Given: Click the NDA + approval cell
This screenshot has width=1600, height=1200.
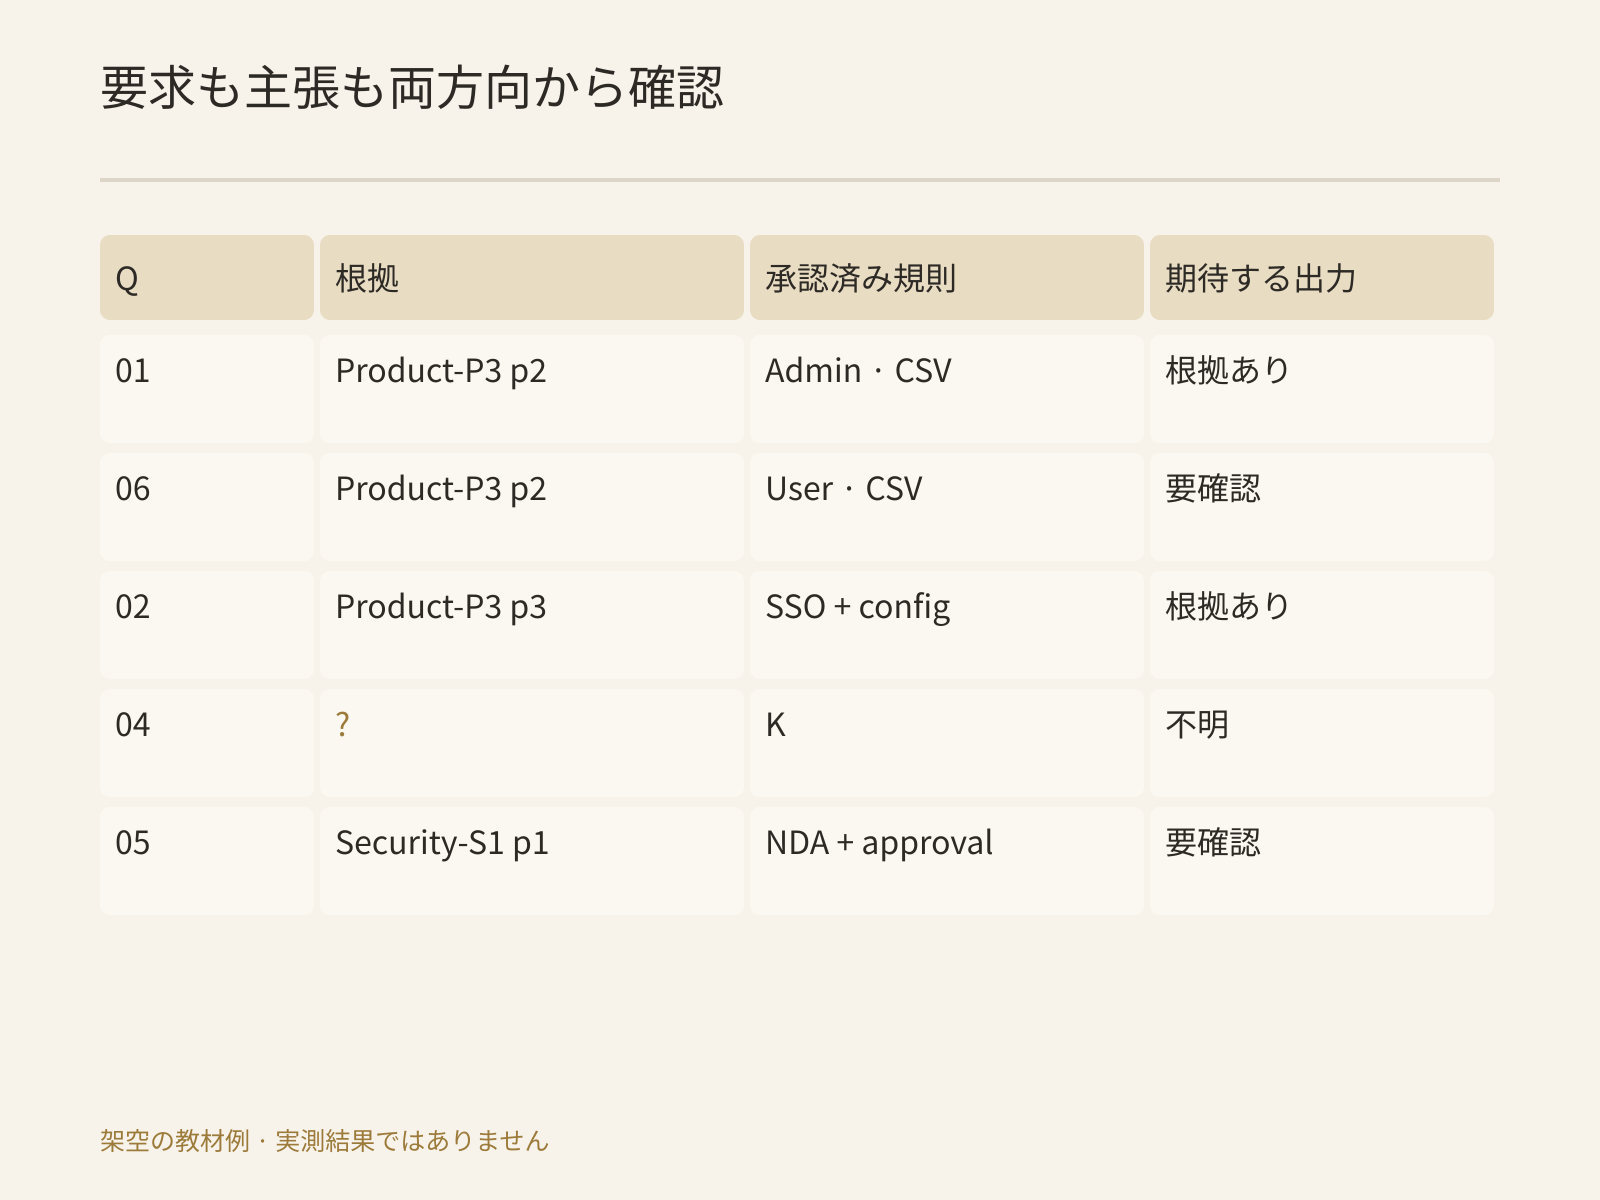Looking at the screenshot, I should coord(947,861).
